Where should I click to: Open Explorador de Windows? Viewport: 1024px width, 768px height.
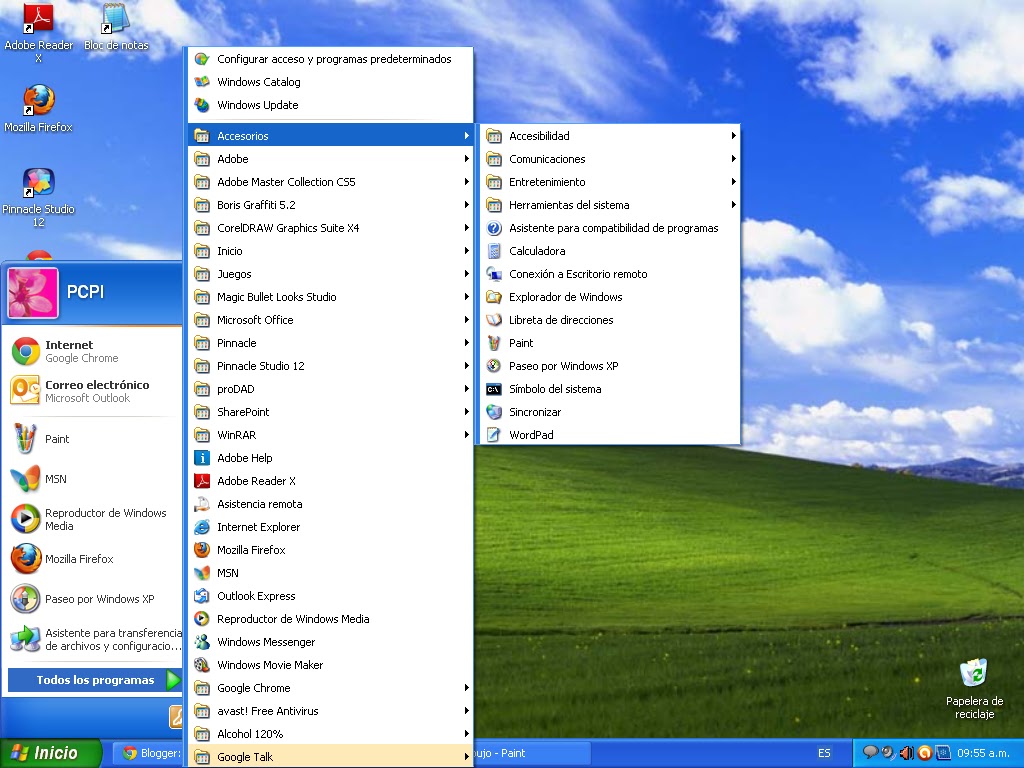coord(610,296)
